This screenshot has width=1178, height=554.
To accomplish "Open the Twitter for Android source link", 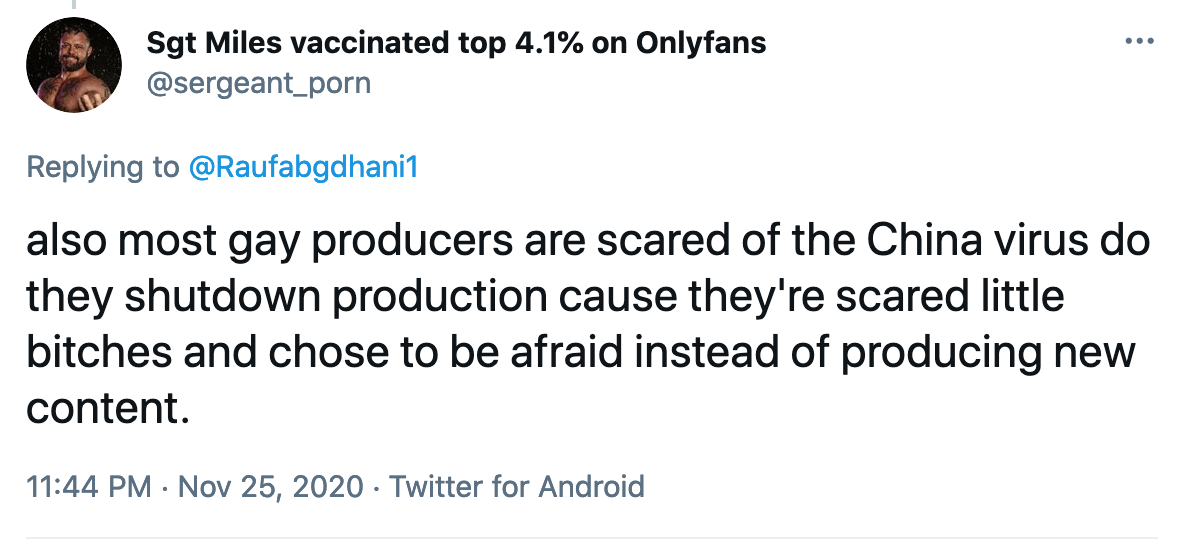I will coord(516,486).
